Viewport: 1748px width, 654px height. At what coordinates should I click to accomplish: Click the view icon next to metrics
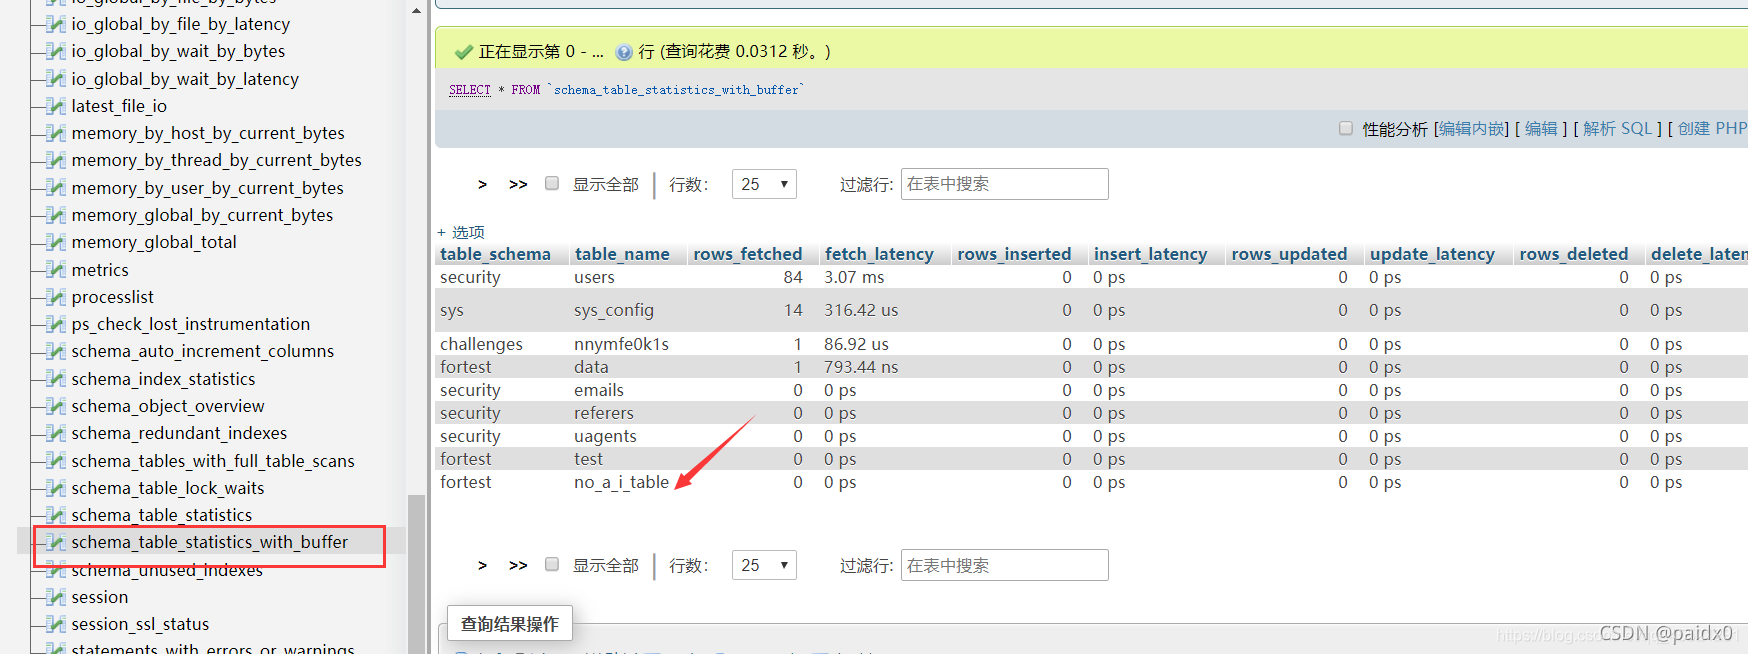click(57, 270)
